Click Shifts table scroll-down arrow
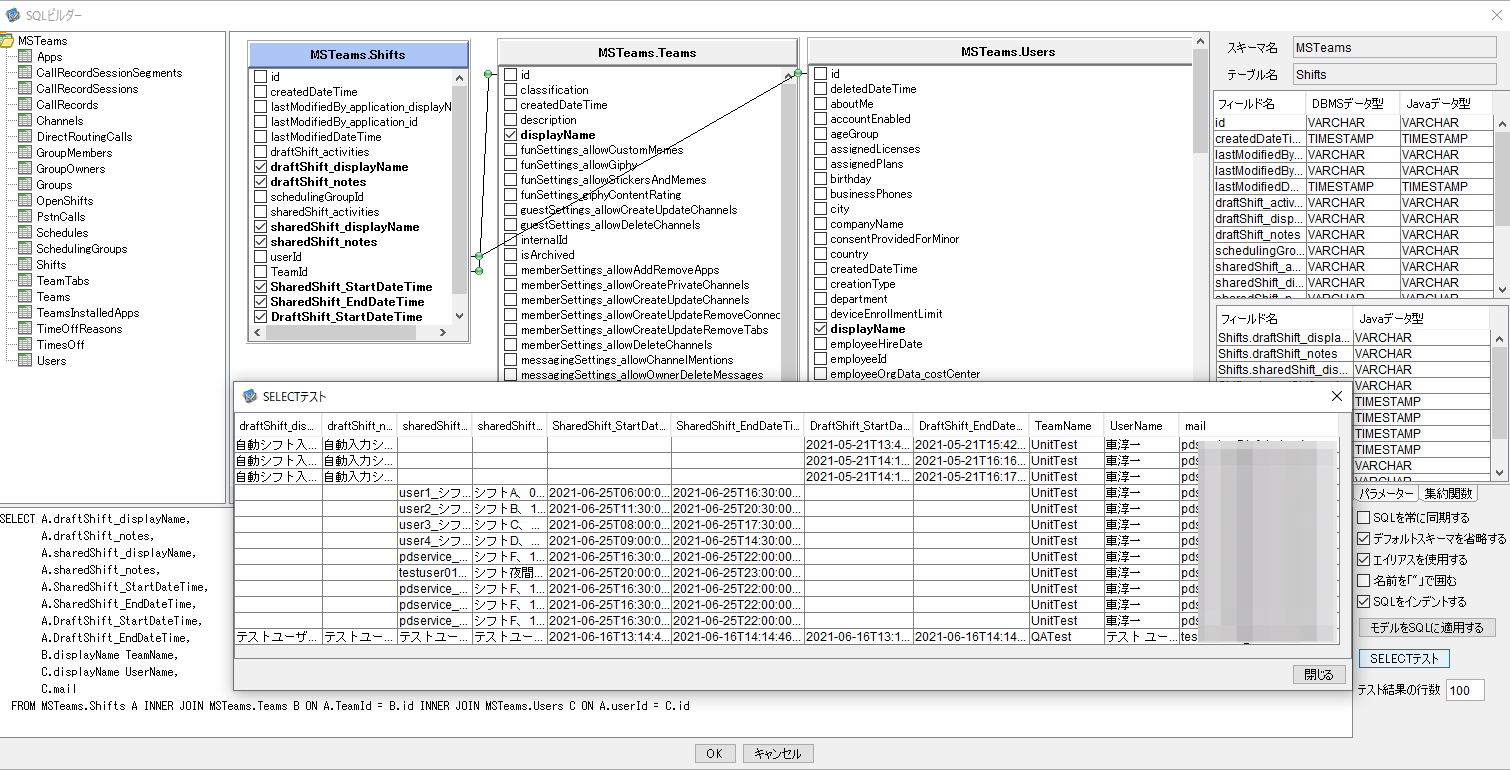 460,315
